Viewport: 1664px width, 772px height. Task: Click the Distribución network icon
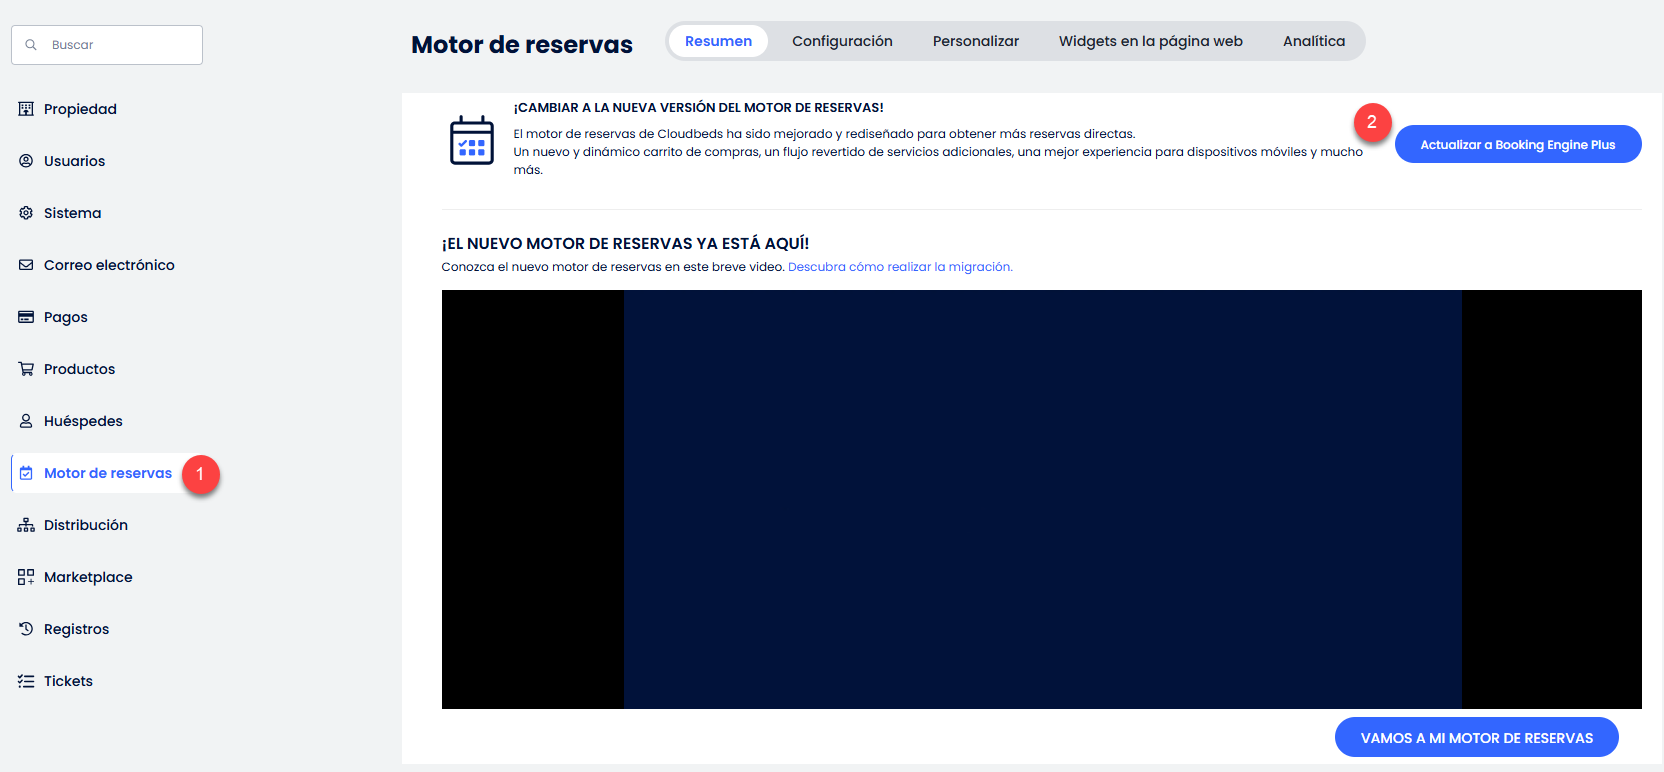[x=26, y=525]
